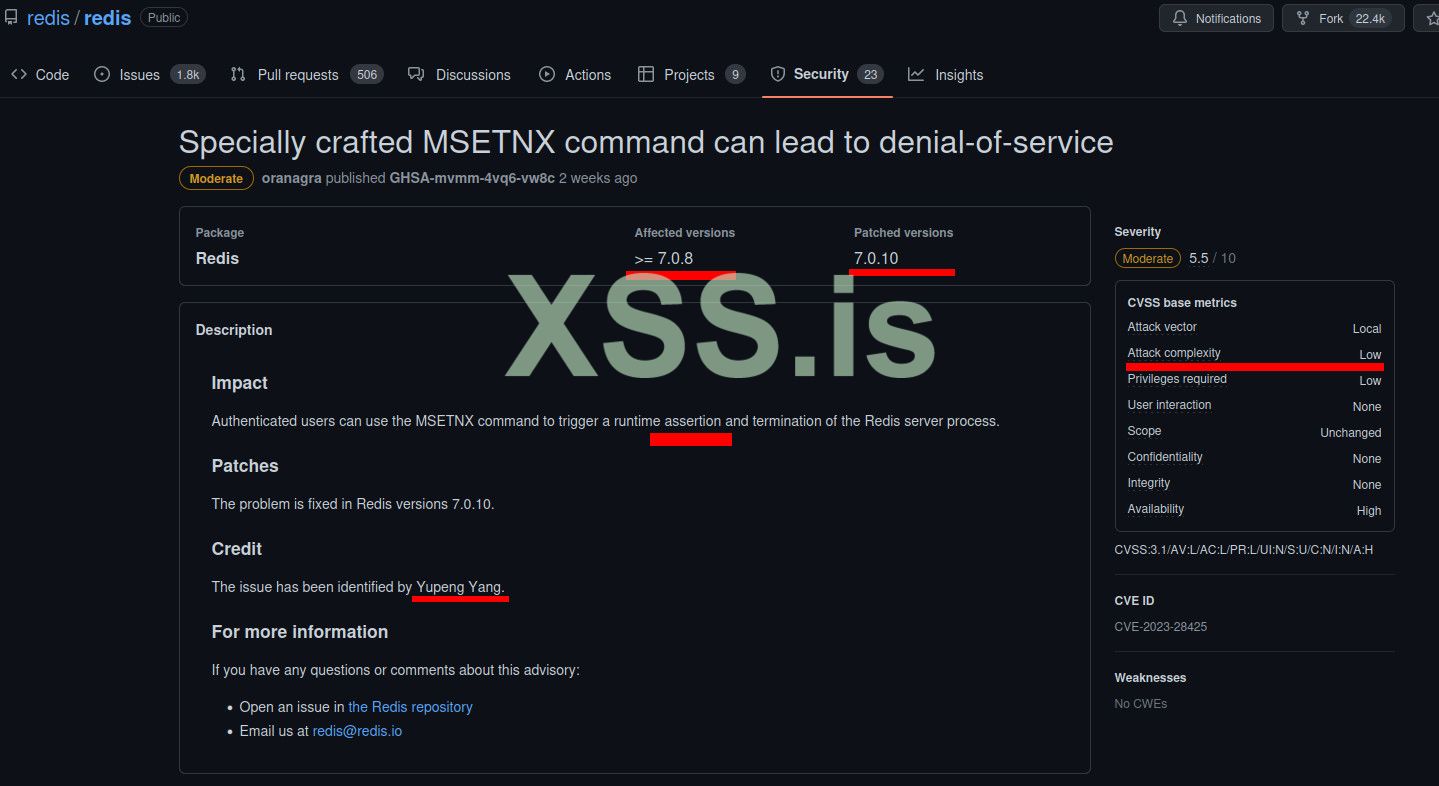Click the Actions play icon
Viewport: 1439px width, 786px height.
(547, 75)
